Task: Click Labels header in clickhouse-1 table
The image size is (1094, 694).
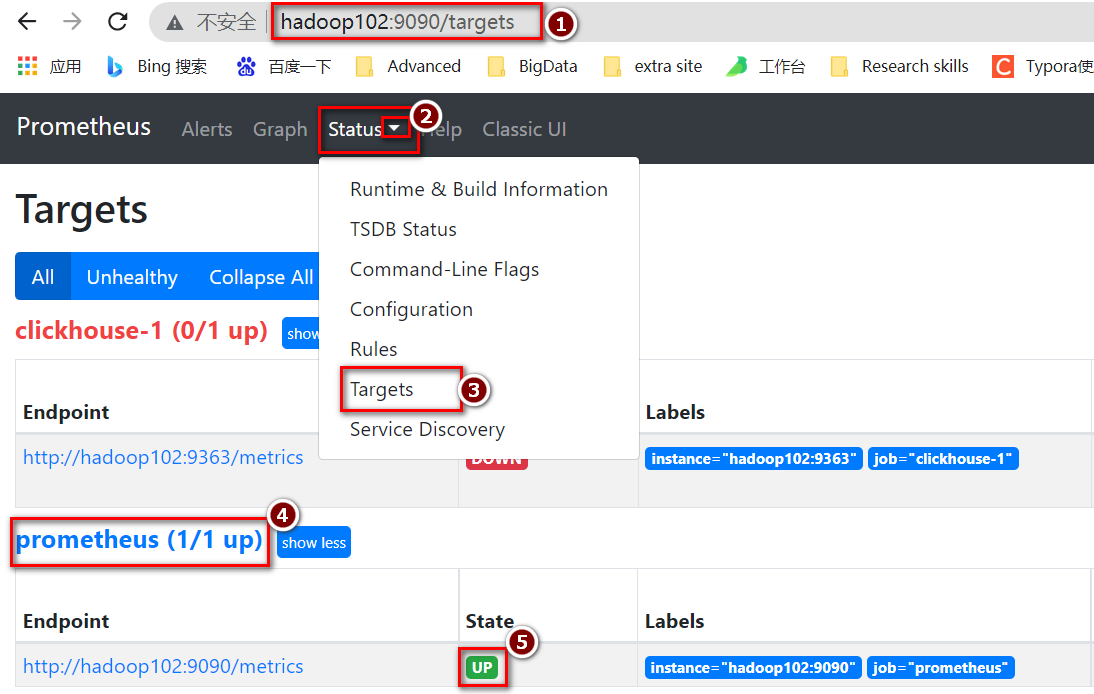Action: click(675, 412)
